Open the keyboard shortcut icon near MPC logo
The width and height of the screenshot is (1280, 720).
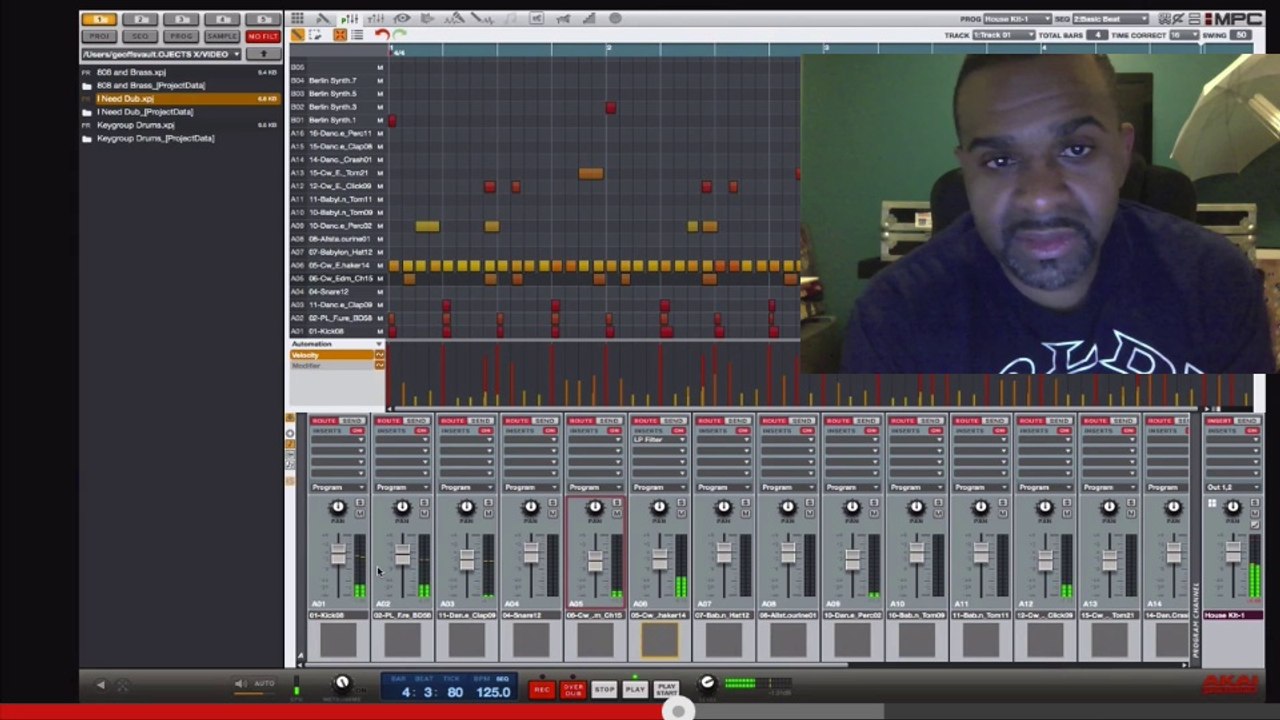(1164, 19)
